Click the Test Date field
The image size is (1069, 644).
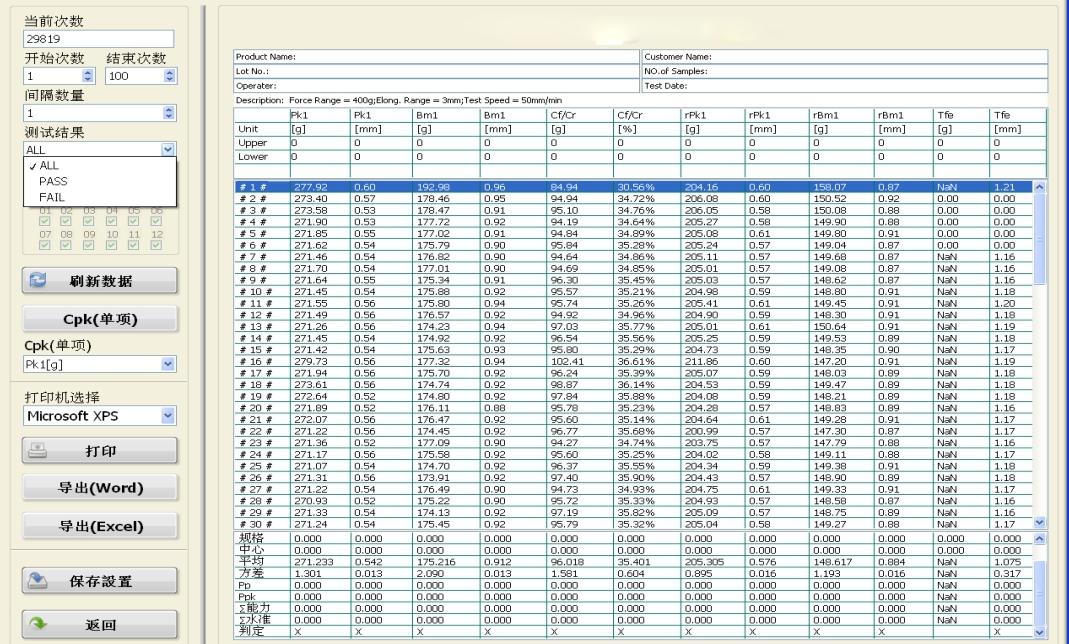(845, 86)
